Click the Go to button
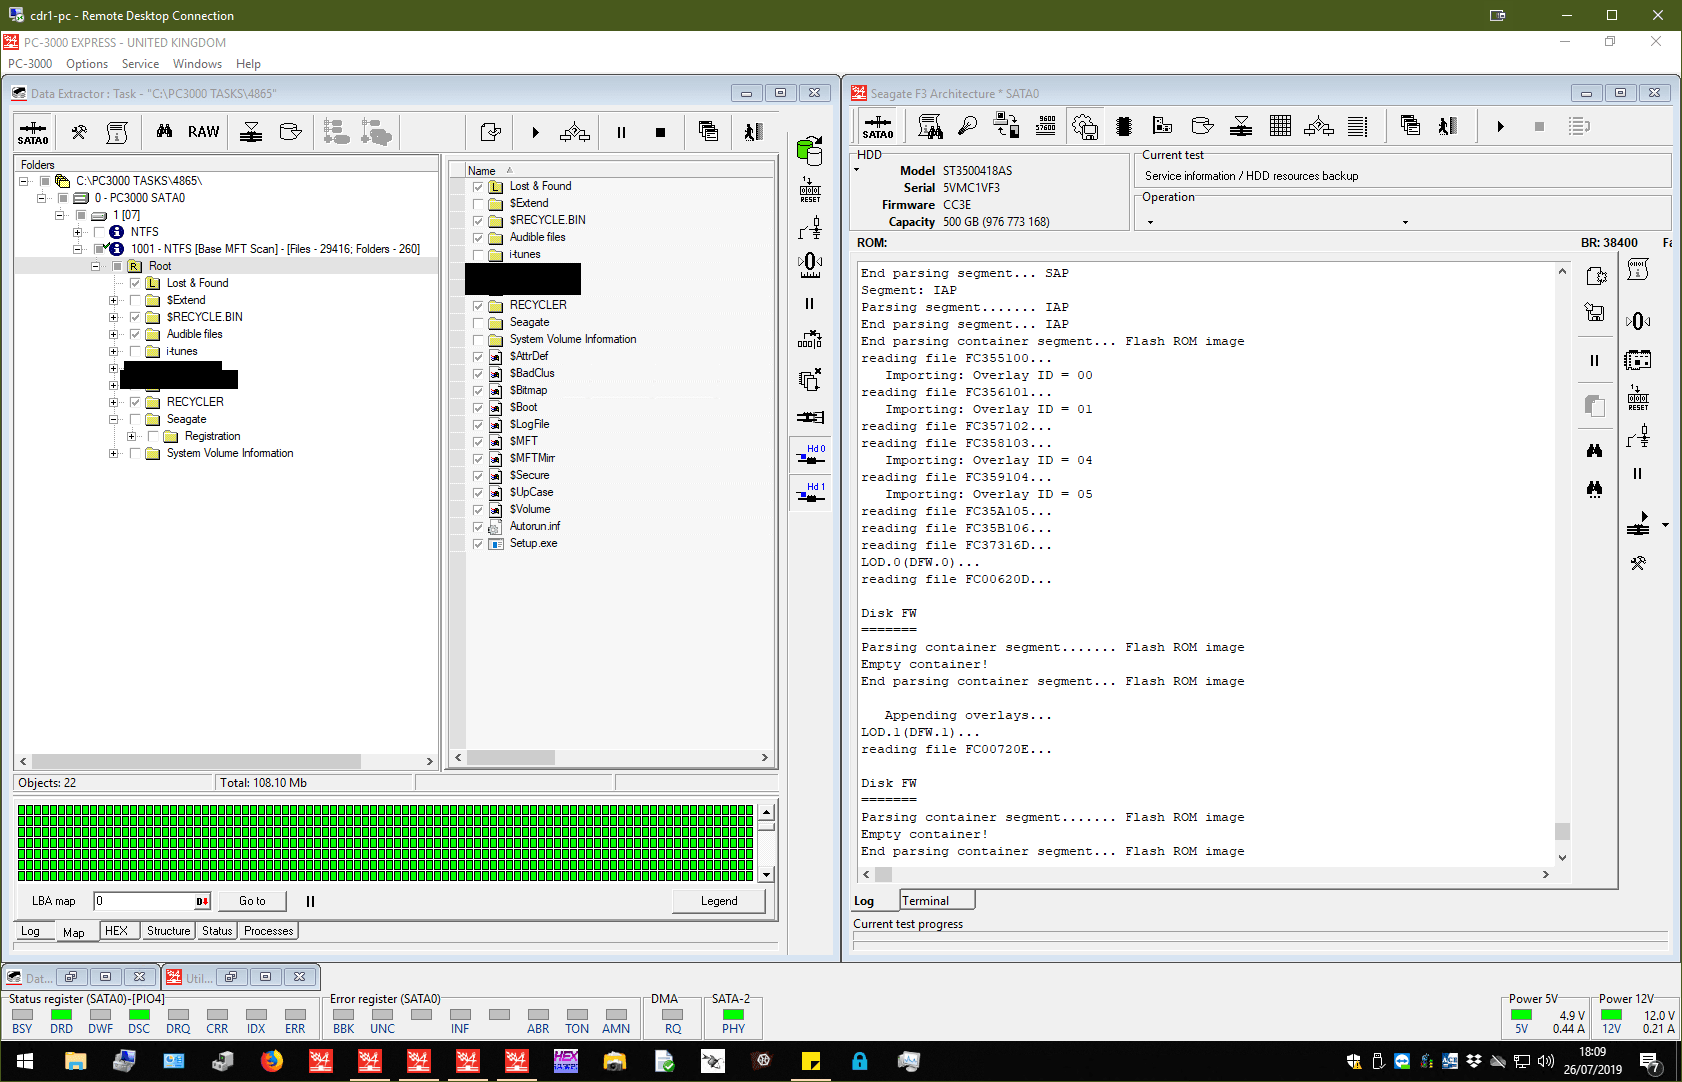The image size is (1682, 1082). click(252, 901)
